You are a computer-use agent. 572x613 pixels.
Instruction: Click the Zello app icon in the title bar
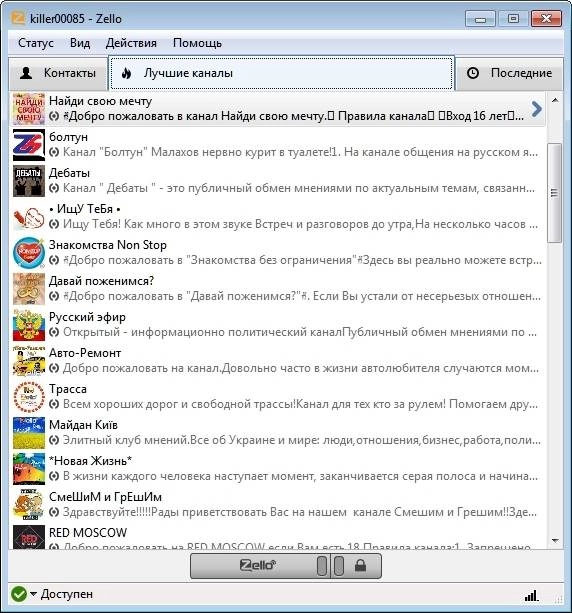(x=18, y=18)
